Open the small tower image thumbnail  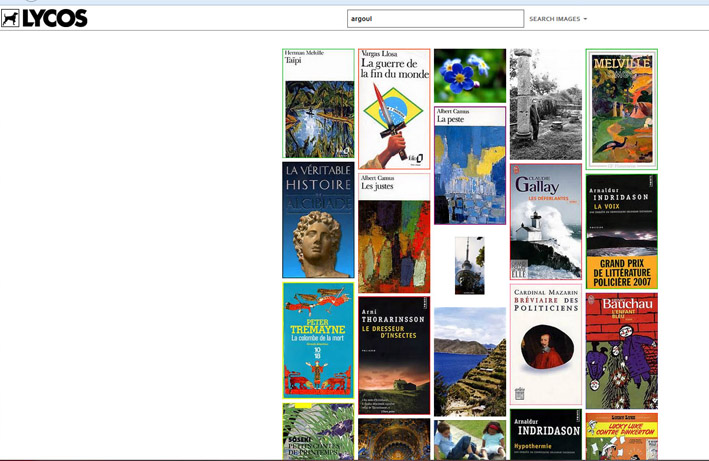tap(470, 266)
